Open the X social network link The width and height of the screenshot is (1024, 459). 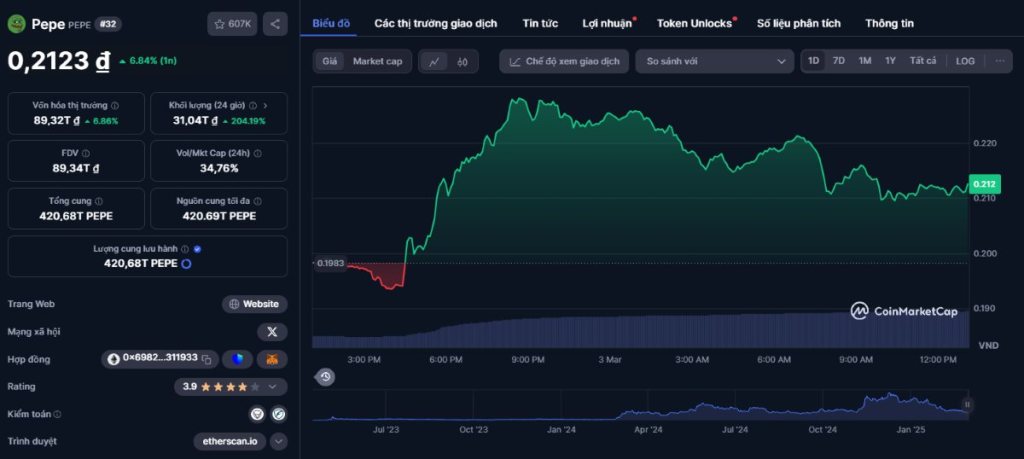point(272,332)
